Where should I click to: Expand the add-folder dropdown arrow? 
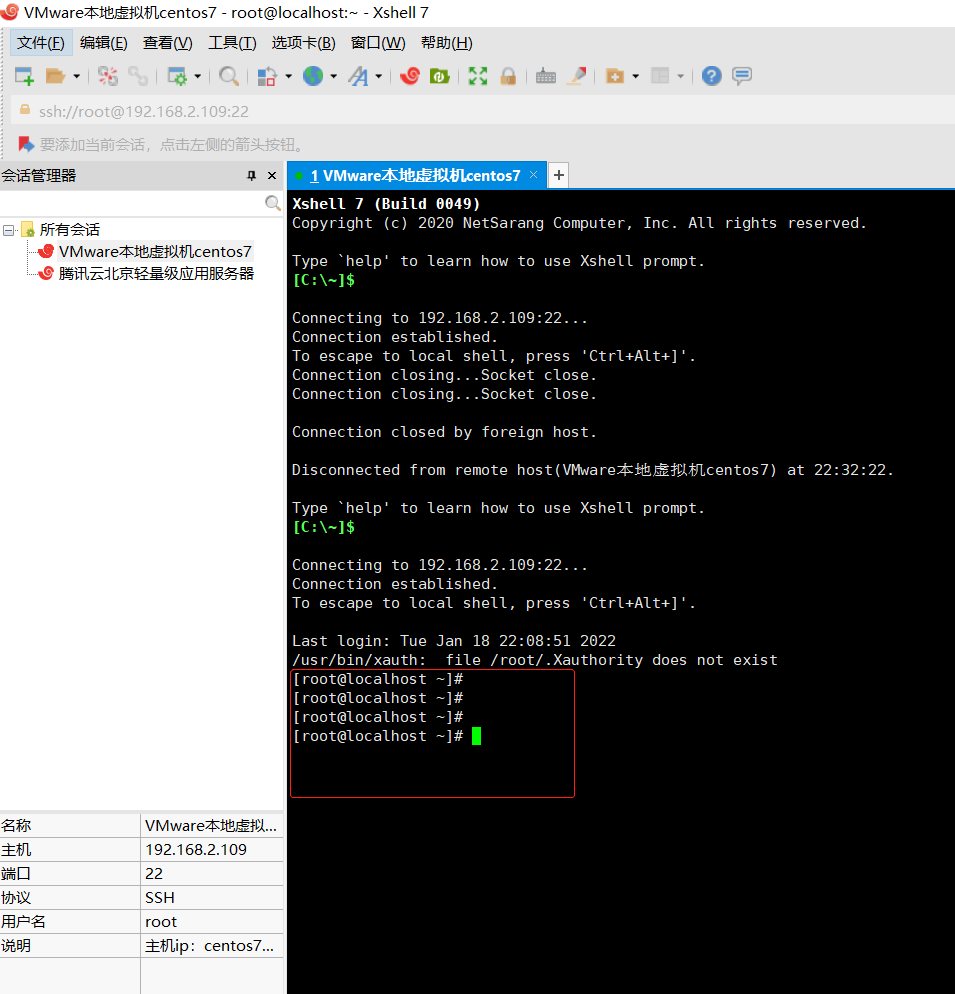[635, 77]
